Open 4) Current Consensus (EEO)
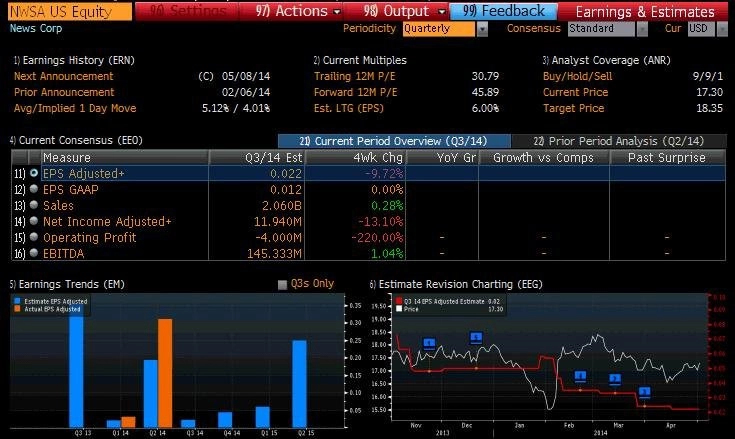Screen dimensions: 735x439 (x=76, y=141)
